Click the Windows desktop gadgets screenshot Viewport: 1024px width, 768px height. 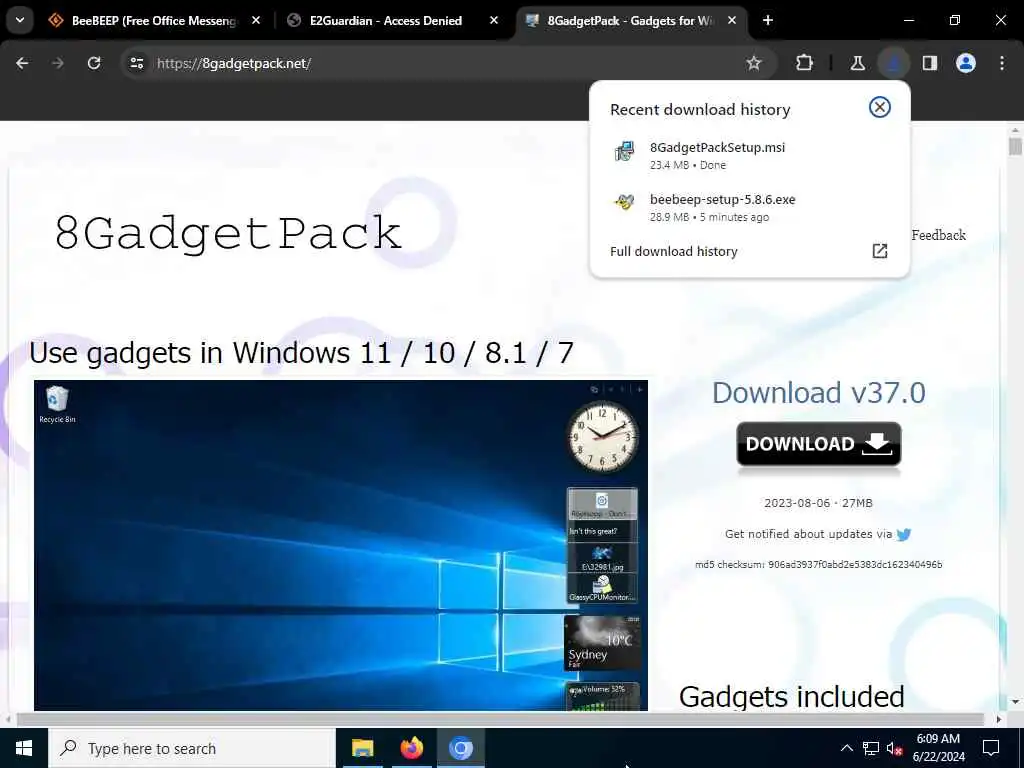coord(341,545)
